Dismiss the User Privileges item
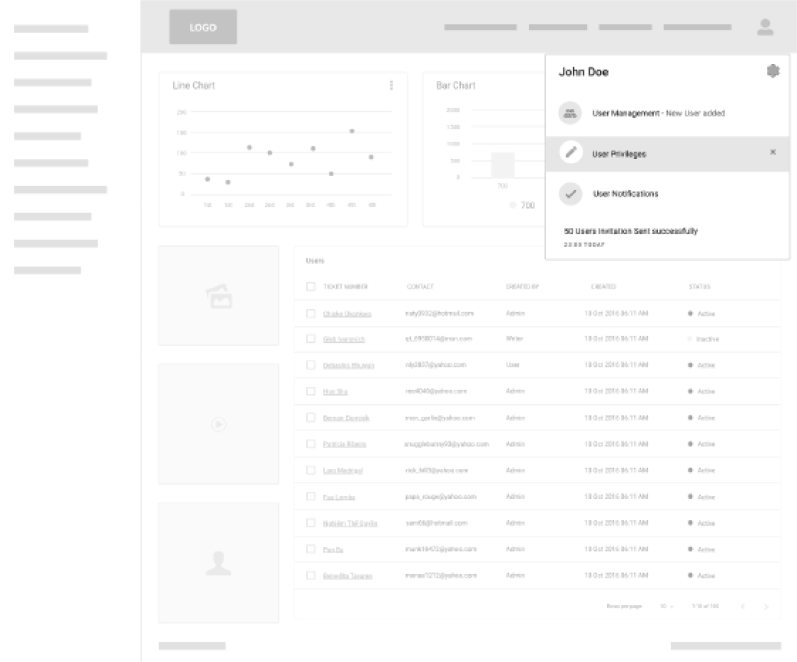 point(772,152)
